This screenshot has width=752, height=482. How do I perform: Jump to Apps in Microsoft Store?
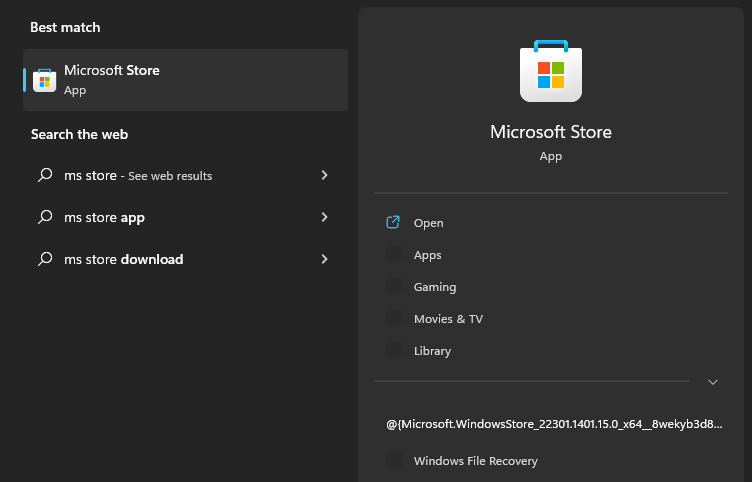point(551,255)
